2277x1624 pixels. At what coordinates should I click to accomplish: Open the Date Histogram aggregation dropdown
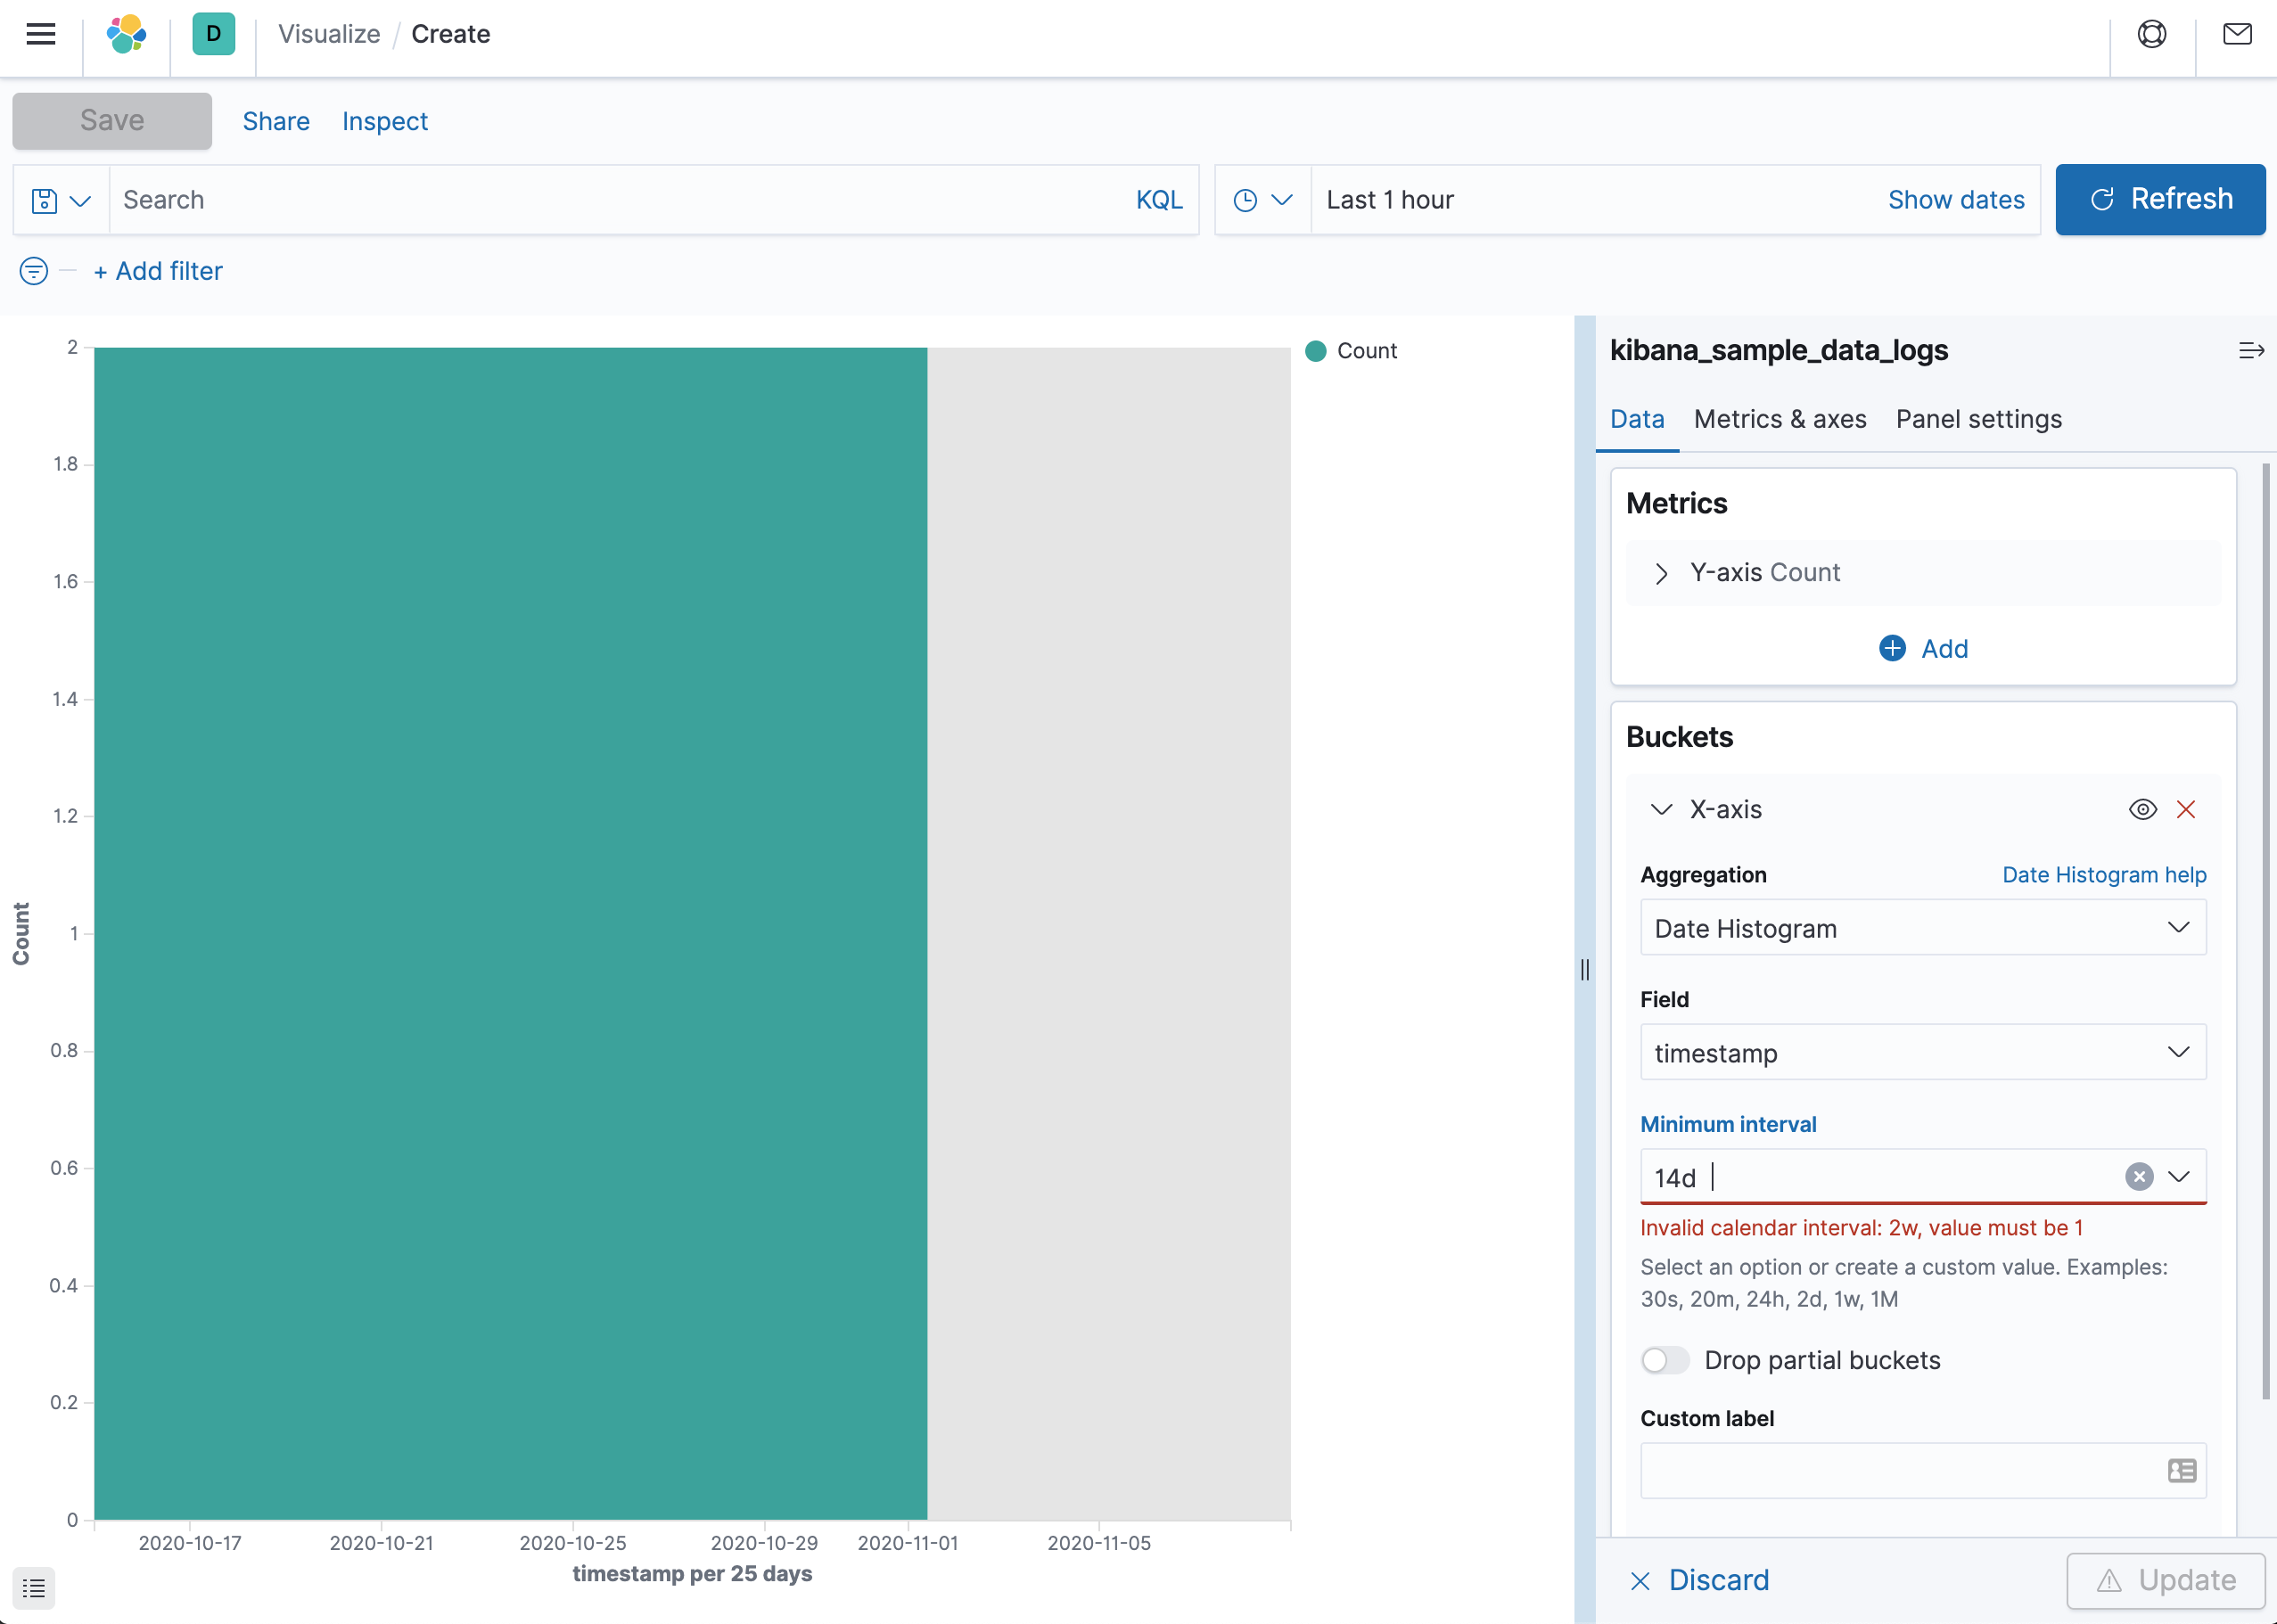(x=1921, y=928)
